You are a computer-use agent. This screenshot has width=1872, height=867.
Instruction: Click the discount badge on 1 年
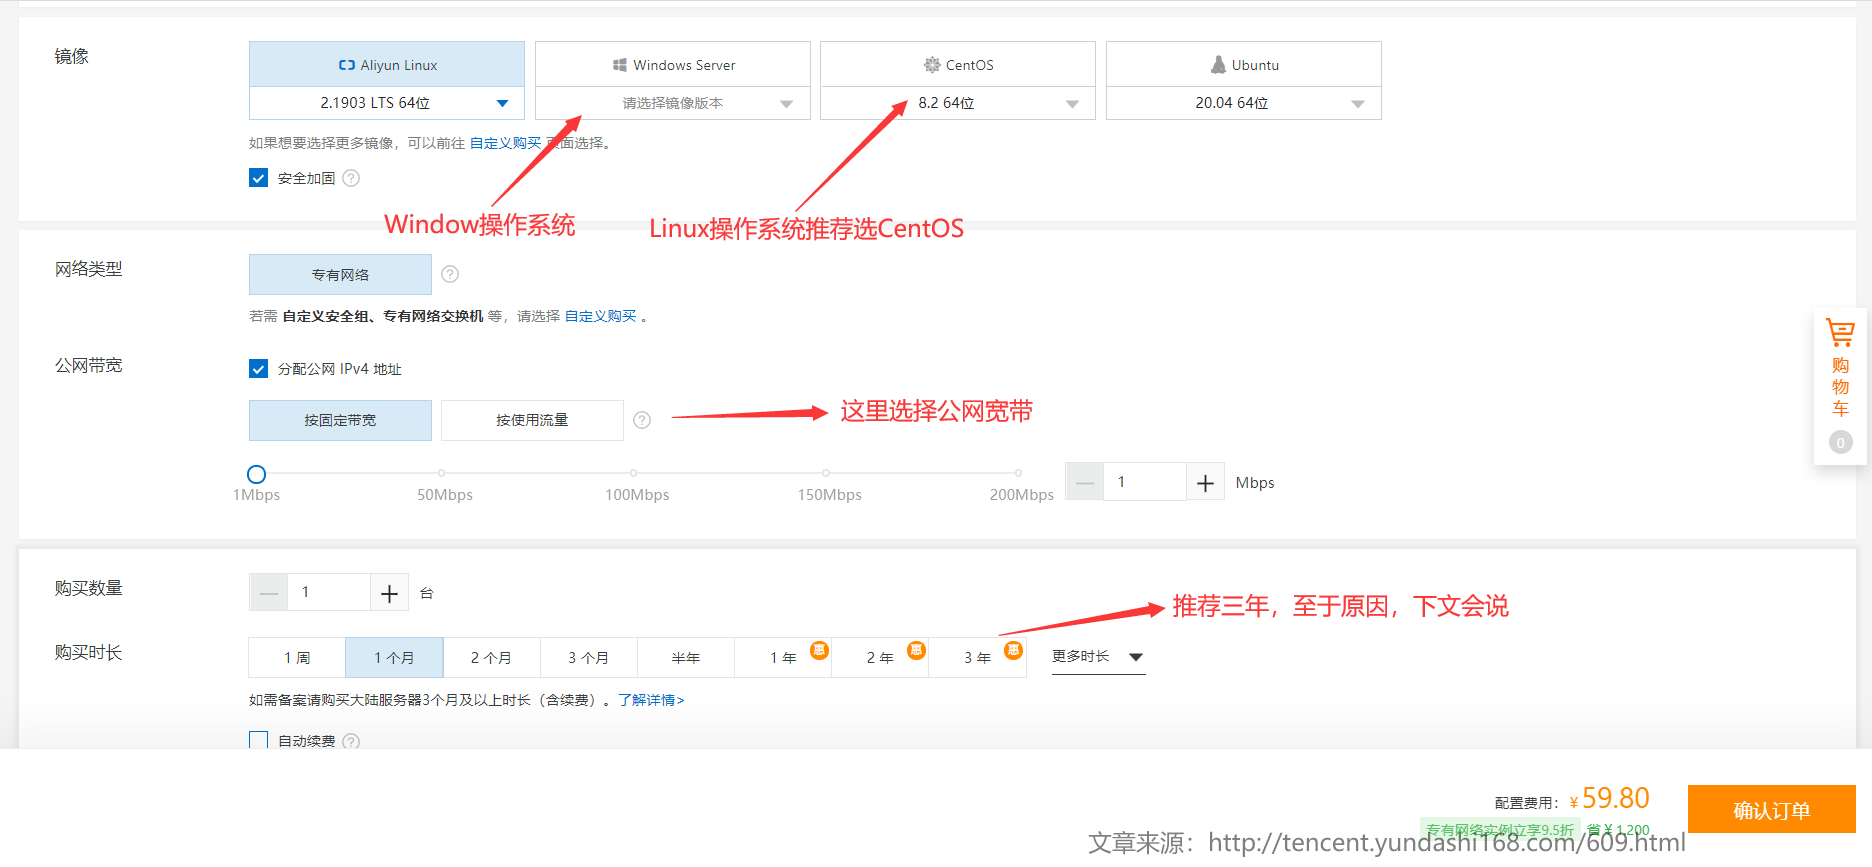tap(819, 650)
